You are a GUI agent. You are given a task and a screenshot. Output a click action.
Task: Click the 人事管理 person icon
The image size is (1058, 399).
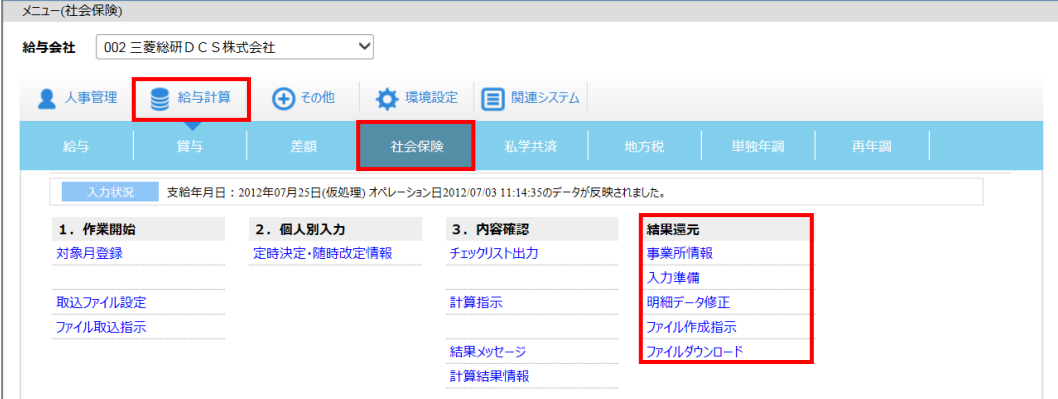(x=46, y=99)
